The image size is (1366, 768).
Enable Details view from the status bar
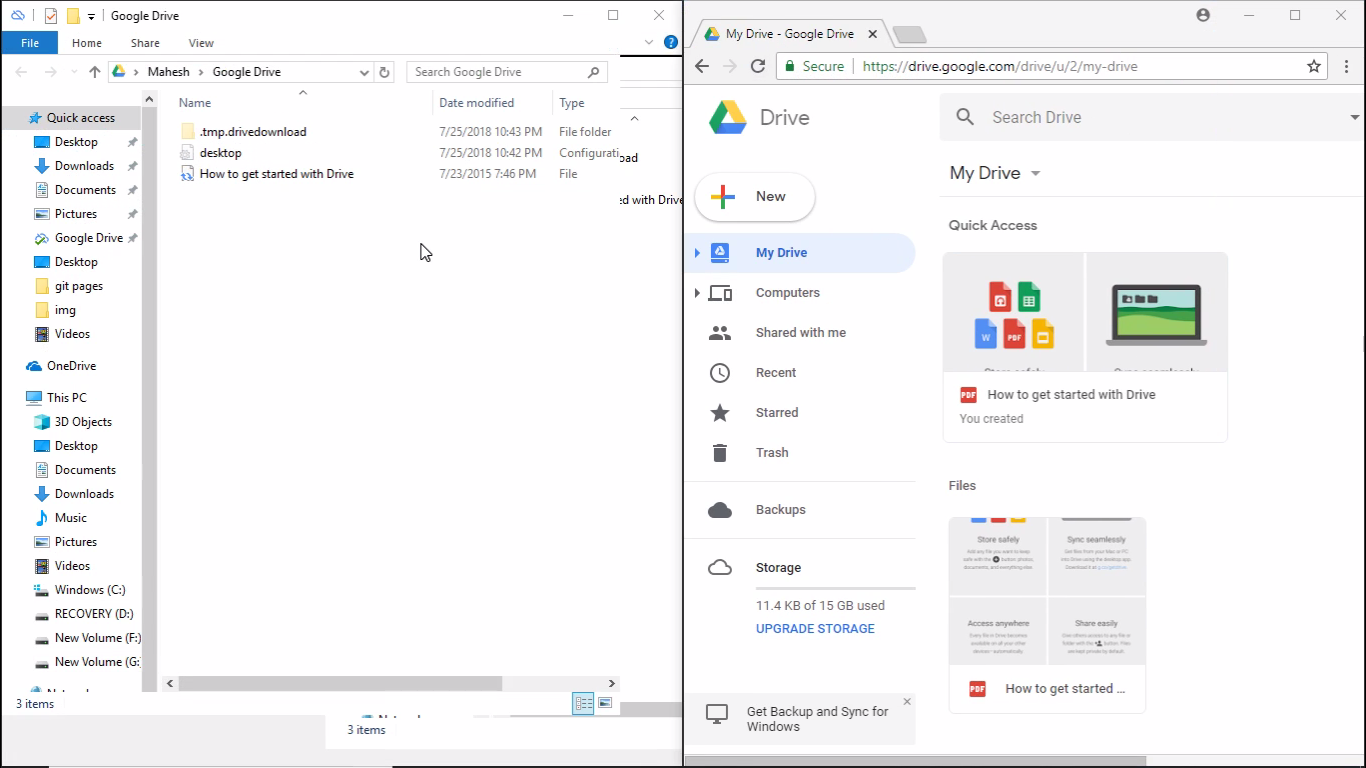coord(582,703)
